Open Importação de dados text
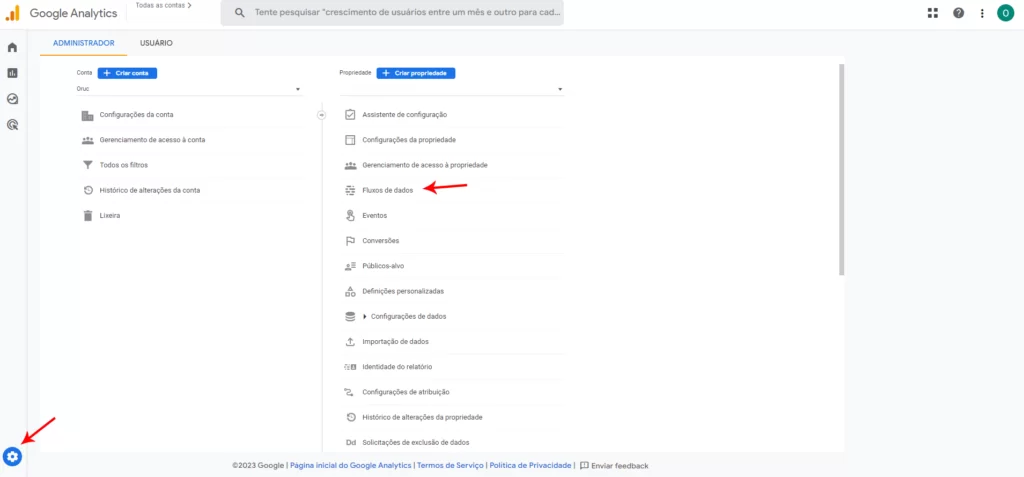This screenshot has width=1024, height=477. [396, 342]
